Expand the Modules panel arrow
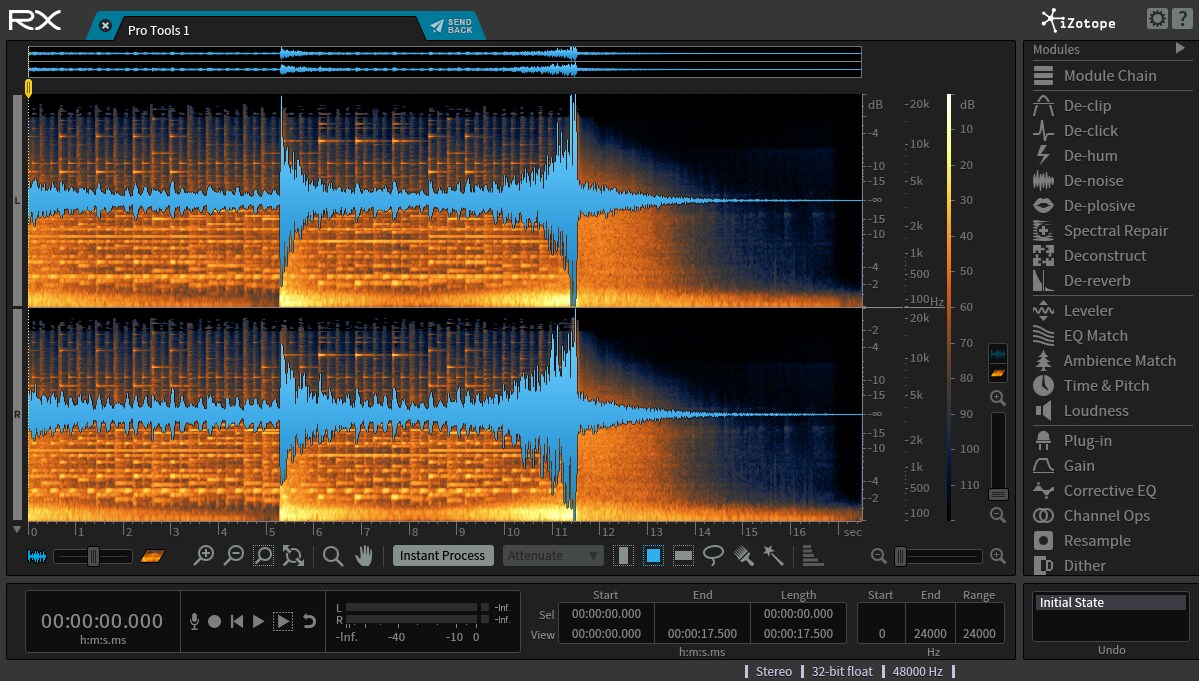1199x681 pixels. (1180, 48)
